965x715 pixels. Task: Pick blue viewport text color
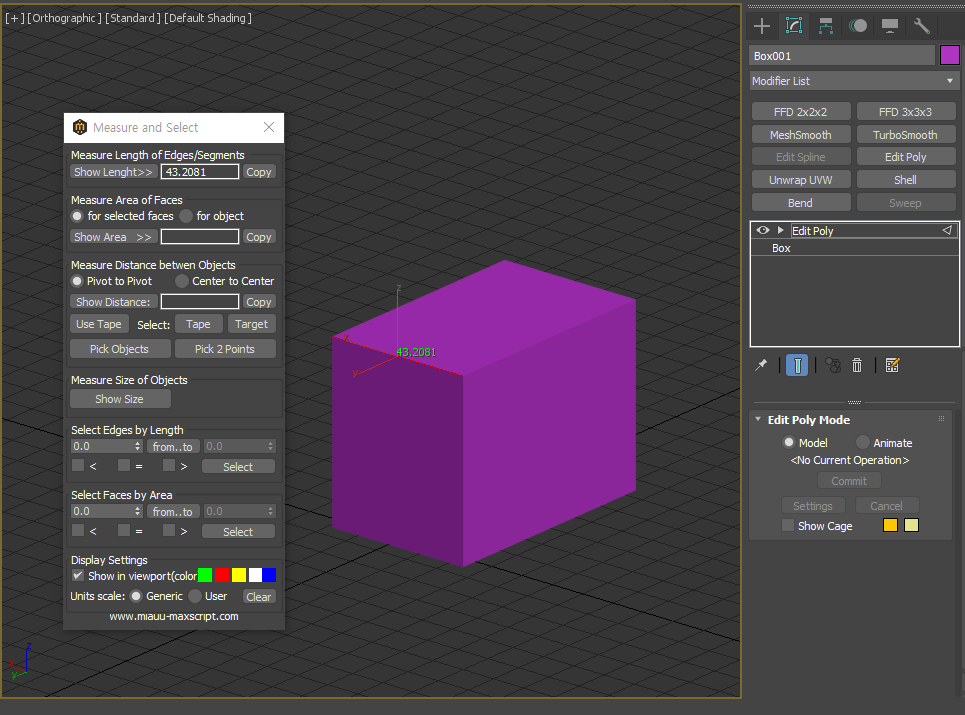pyautogui.click(x=269, y=575)
